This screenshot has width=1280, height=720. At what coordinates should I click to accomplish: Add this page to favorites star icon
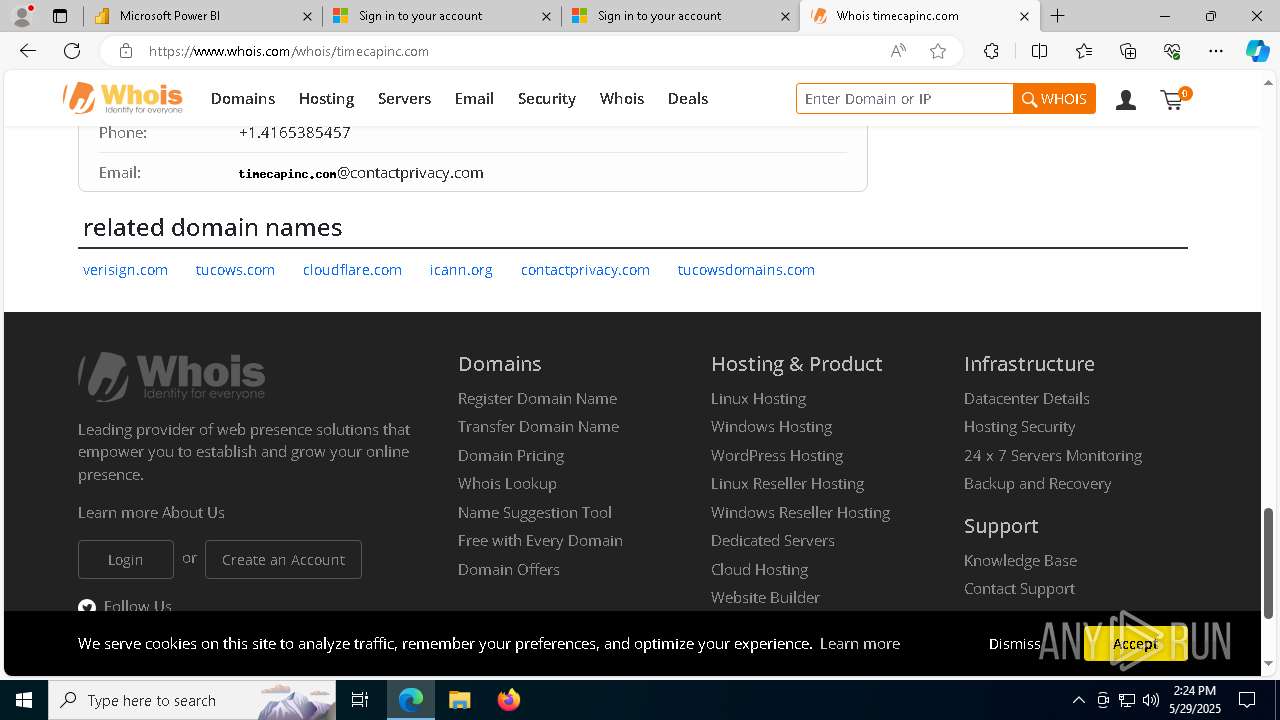click(938, 51)
